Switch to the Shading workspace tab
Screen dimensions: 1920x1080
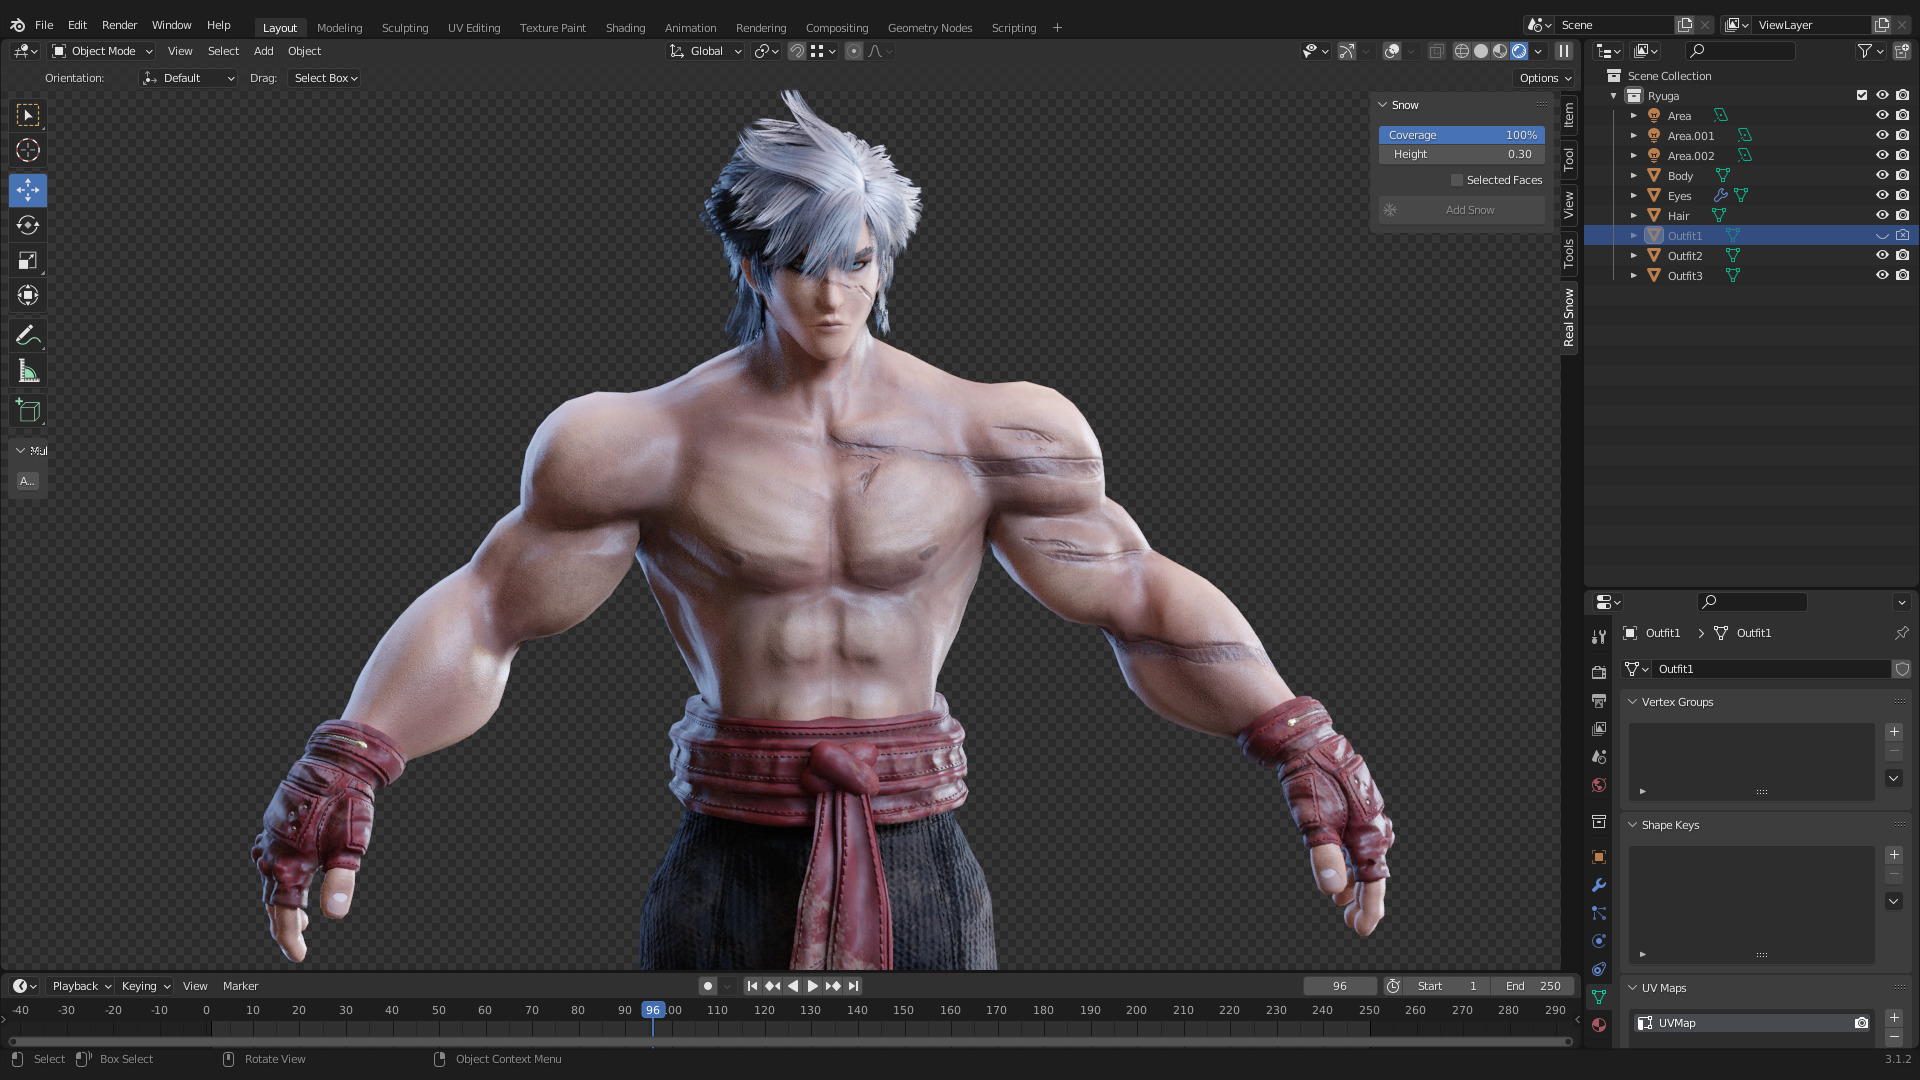tap(625, 28)
